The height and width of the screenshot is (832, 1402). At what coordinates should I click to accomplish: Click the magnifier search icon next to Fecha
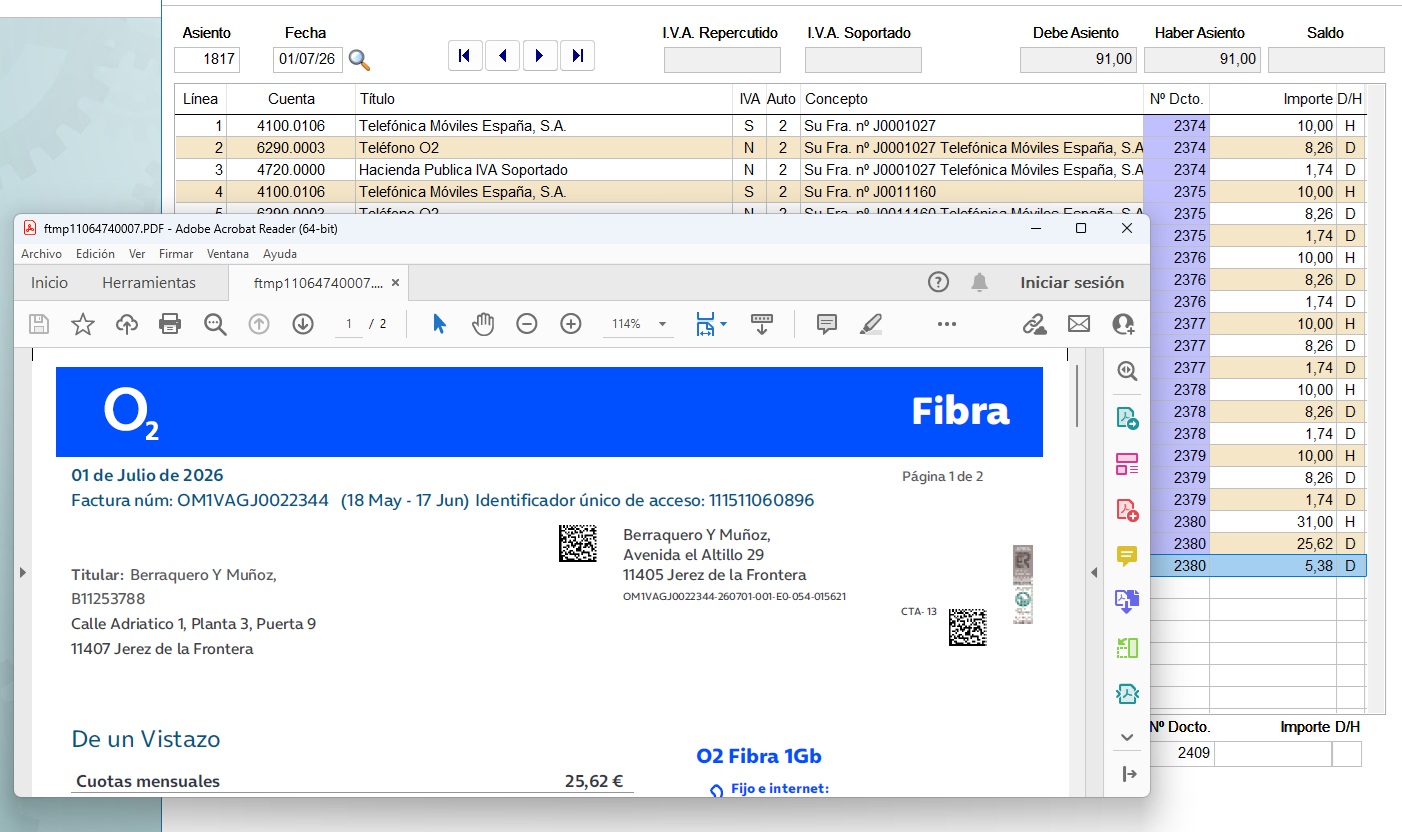tap(359, 60)
